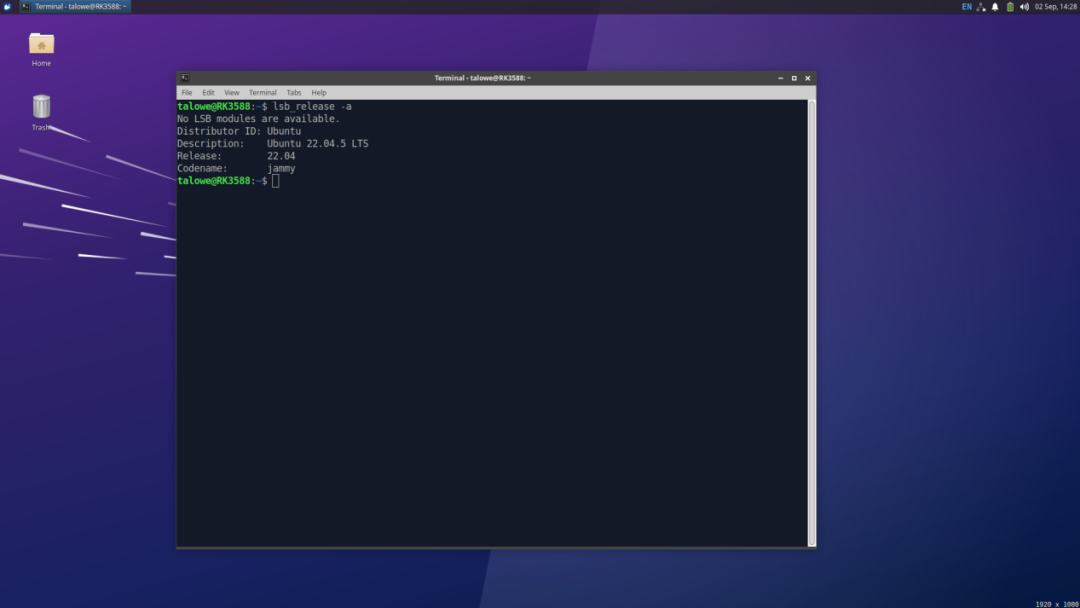Open the Edit menu

coord(208,93)
